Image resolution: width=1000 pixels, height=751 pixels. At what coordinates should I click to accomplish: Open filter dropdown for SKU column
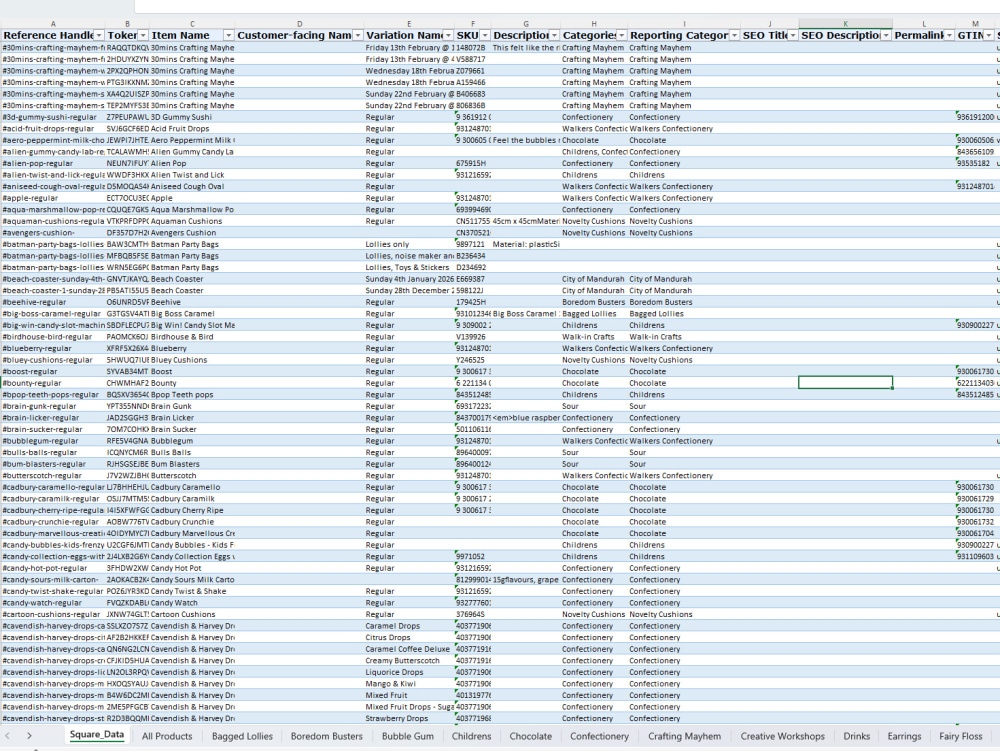[485, 36]
